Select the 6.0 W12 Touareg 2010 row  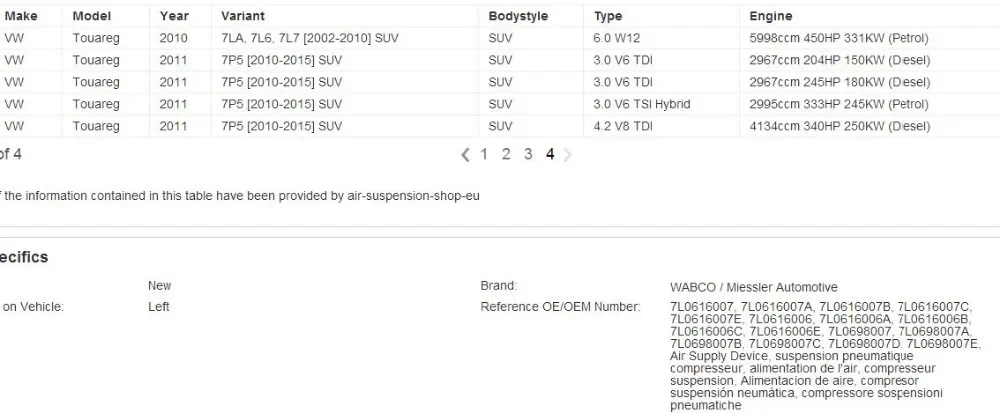[500, 38]
